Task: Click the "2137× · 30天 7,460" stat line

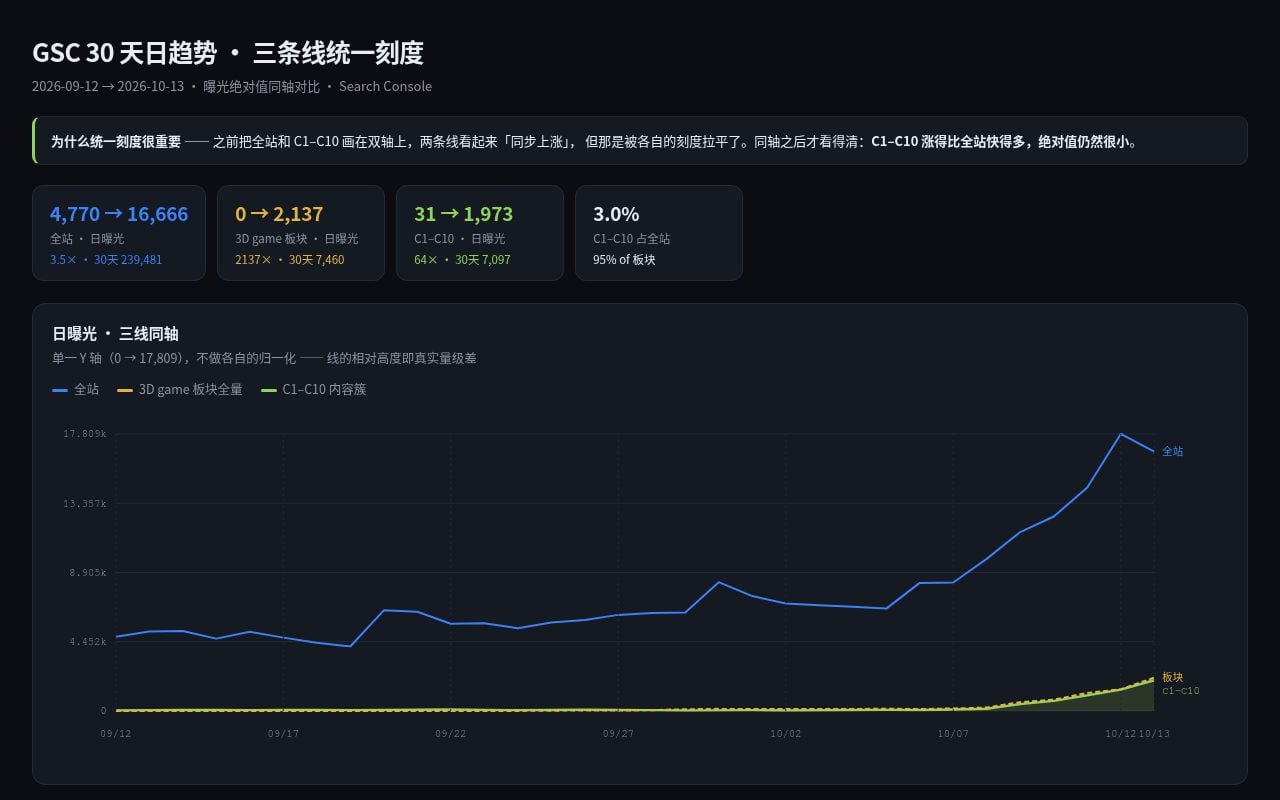Action: (x=289, y=260)
